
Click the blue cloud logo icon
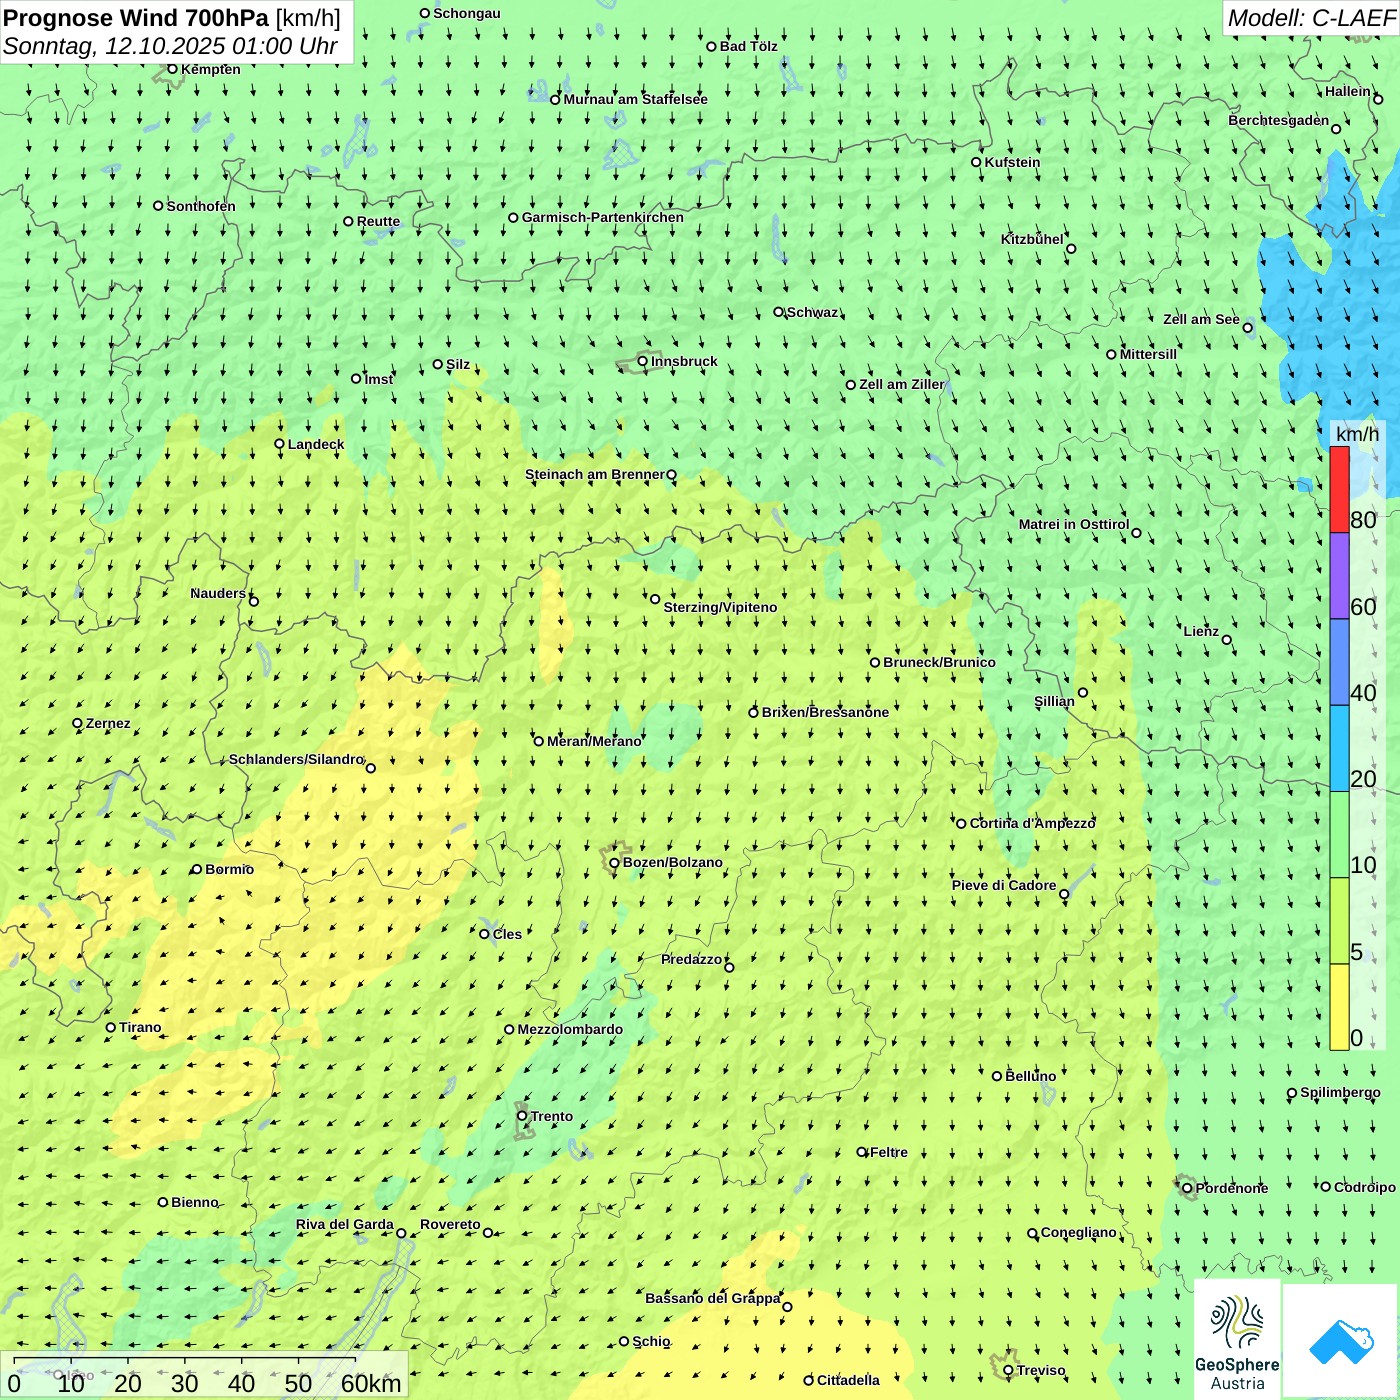click(x=1341, y=1342)
